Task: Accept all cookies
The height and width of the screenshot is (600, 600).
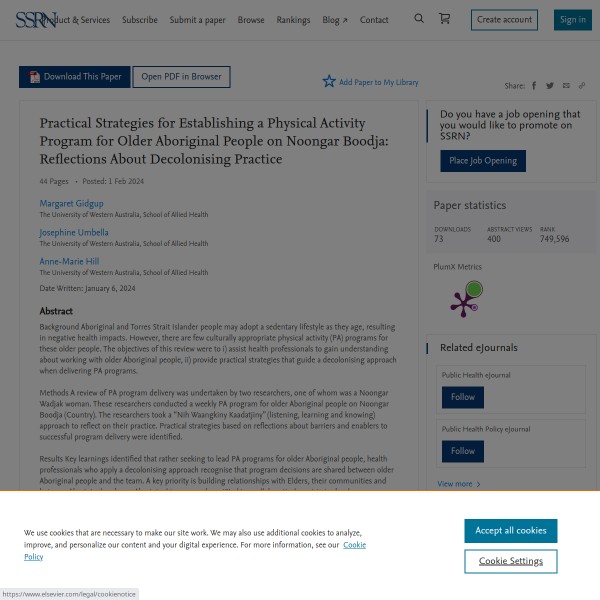Action: tap(510, 531)
